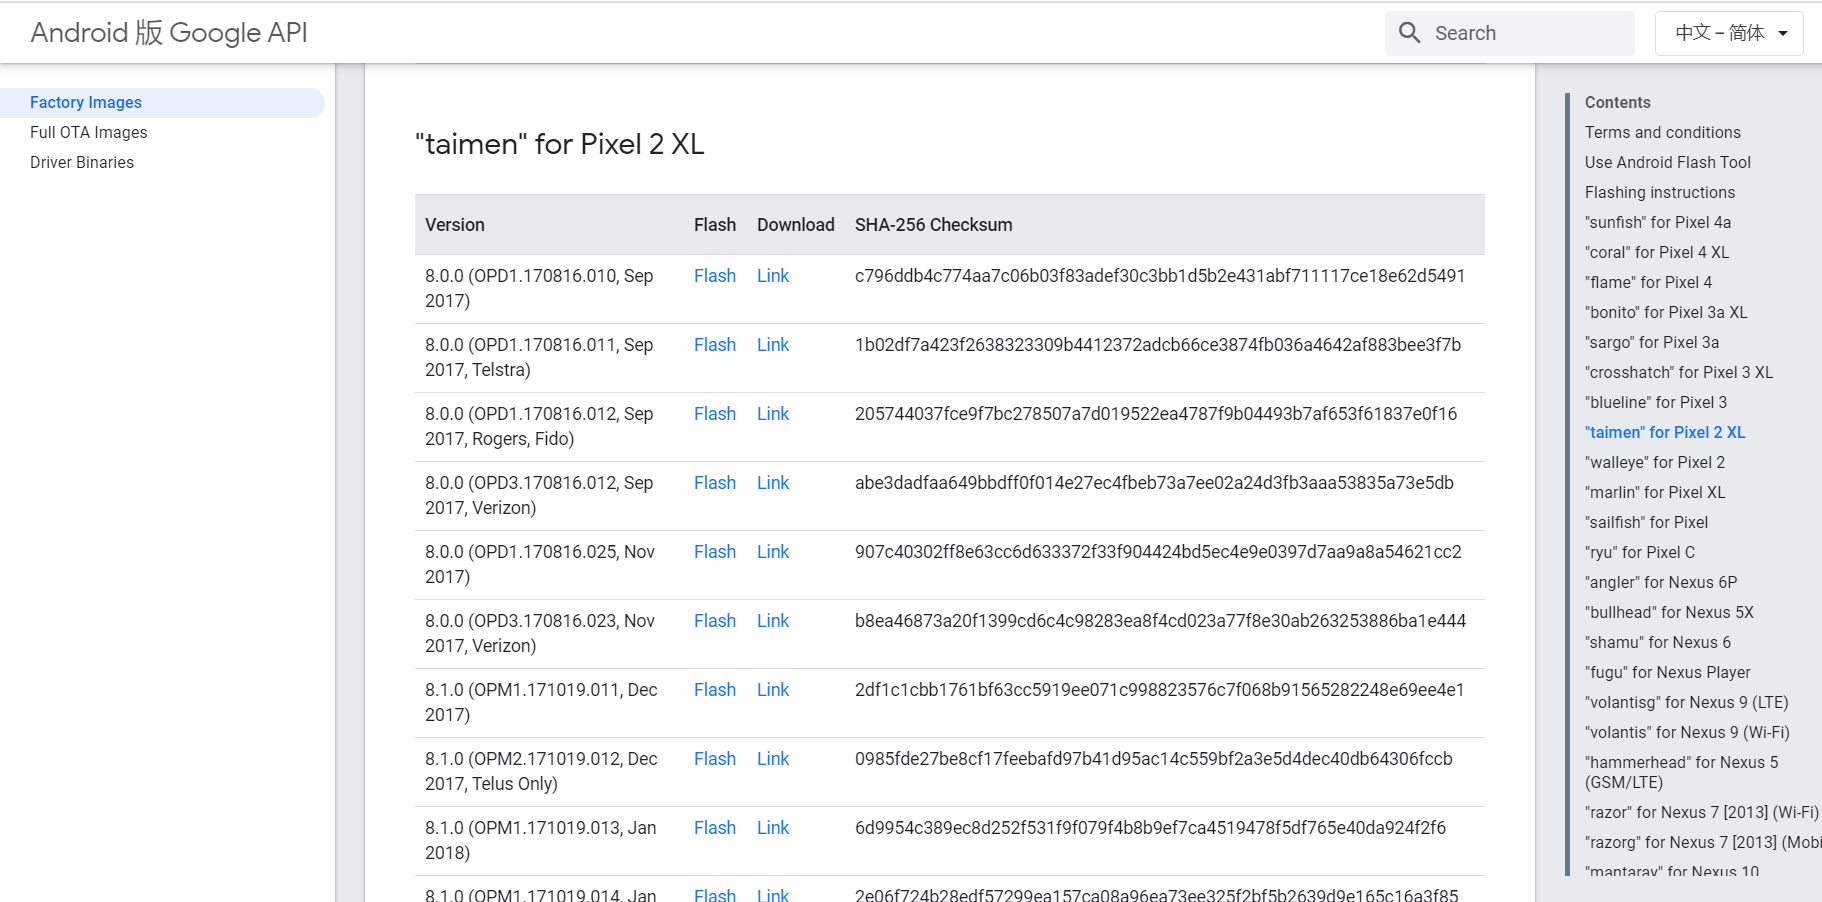Viewport: 1822px width, 902px height.
Task: Select checksum starting with c796ddb4c774
Action: [1160, 276]
